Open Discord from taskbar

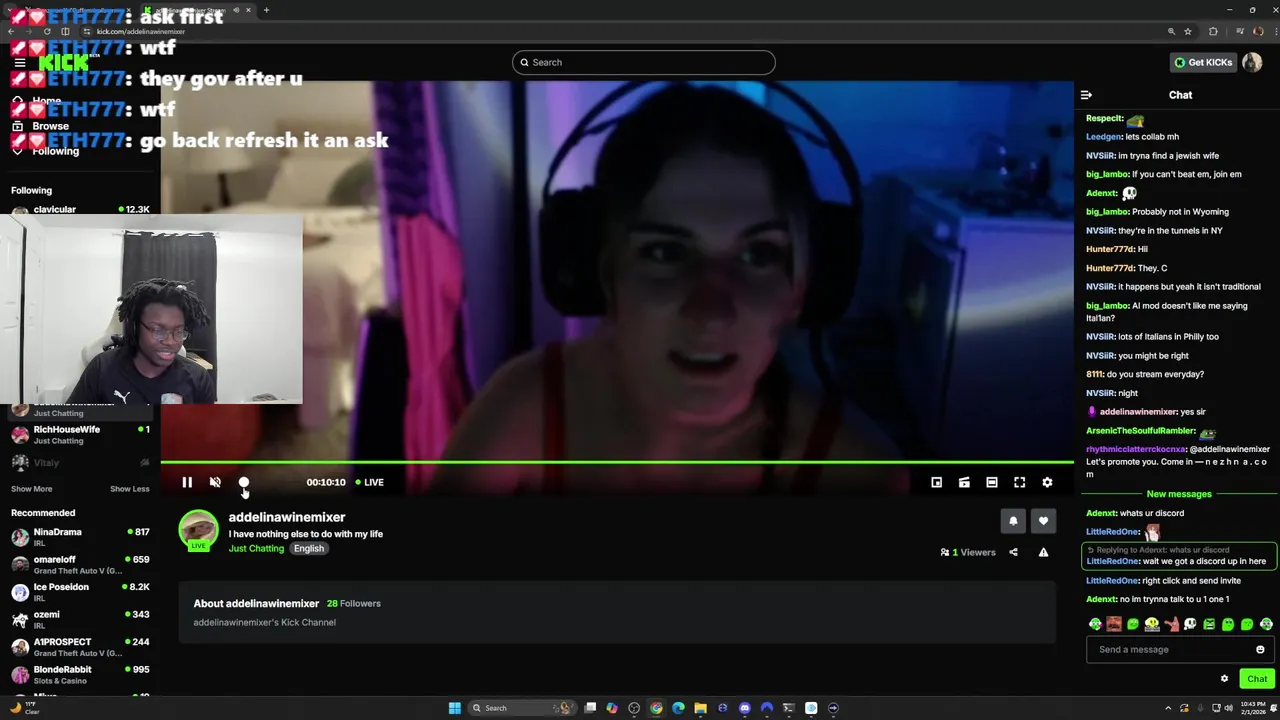(x=745, y=708)
